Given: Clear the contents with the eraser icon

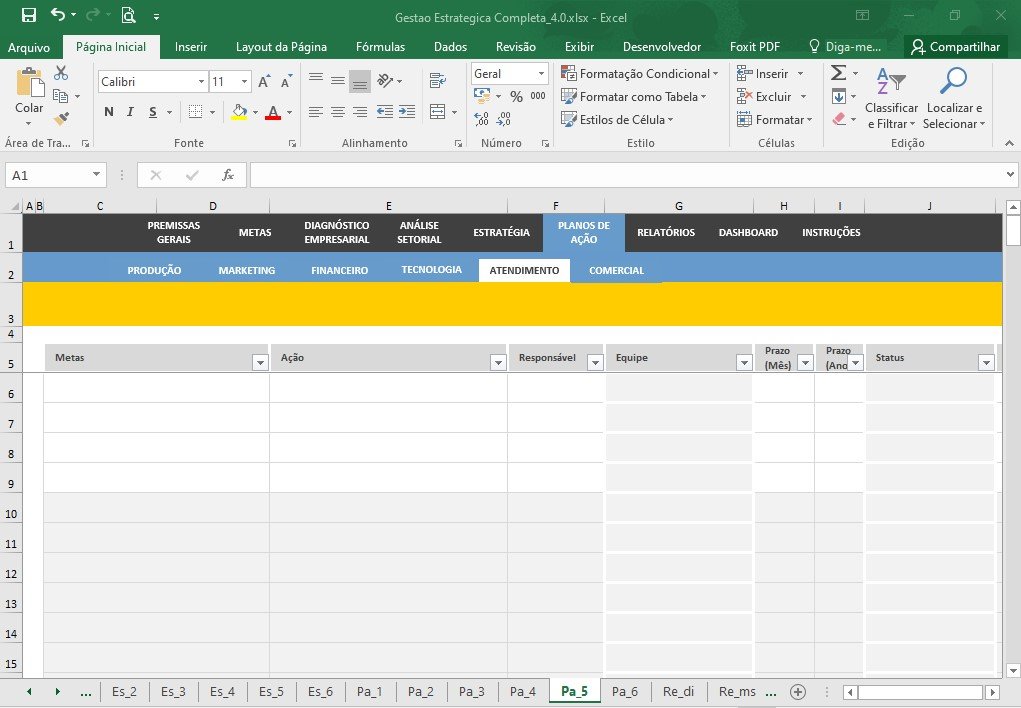Looking at the screenshot, I should [x=839, y=119].
